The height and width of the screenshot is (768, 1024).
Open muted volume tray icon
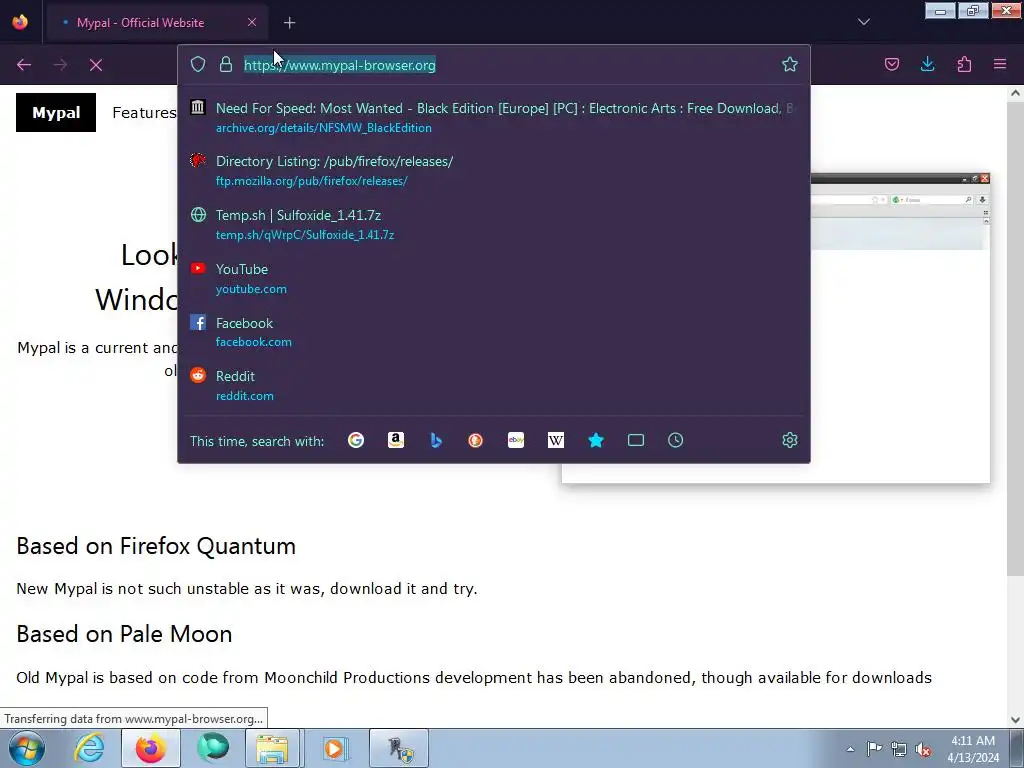point(923,749)
